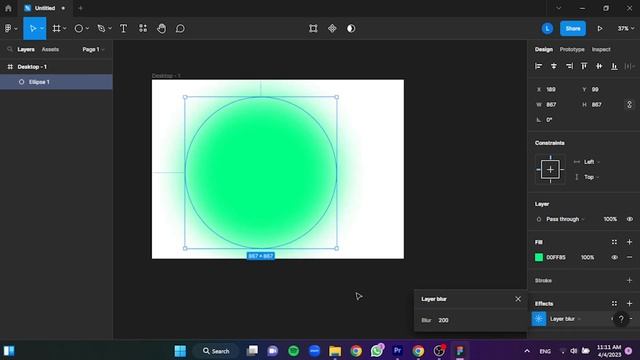Add a new effect with plus
Viewport: 640px width, 360px height.
(x=629, y=304)
